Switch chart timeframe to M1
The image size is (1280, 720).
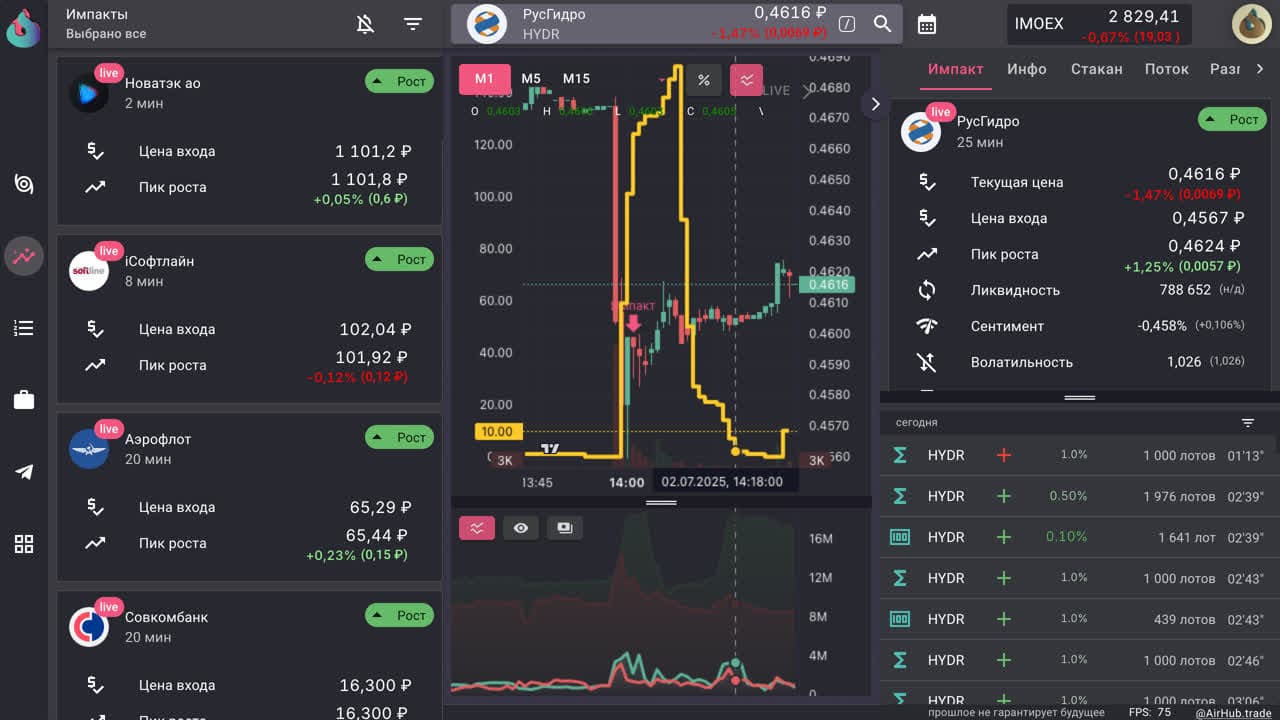[x=485, y=79]
